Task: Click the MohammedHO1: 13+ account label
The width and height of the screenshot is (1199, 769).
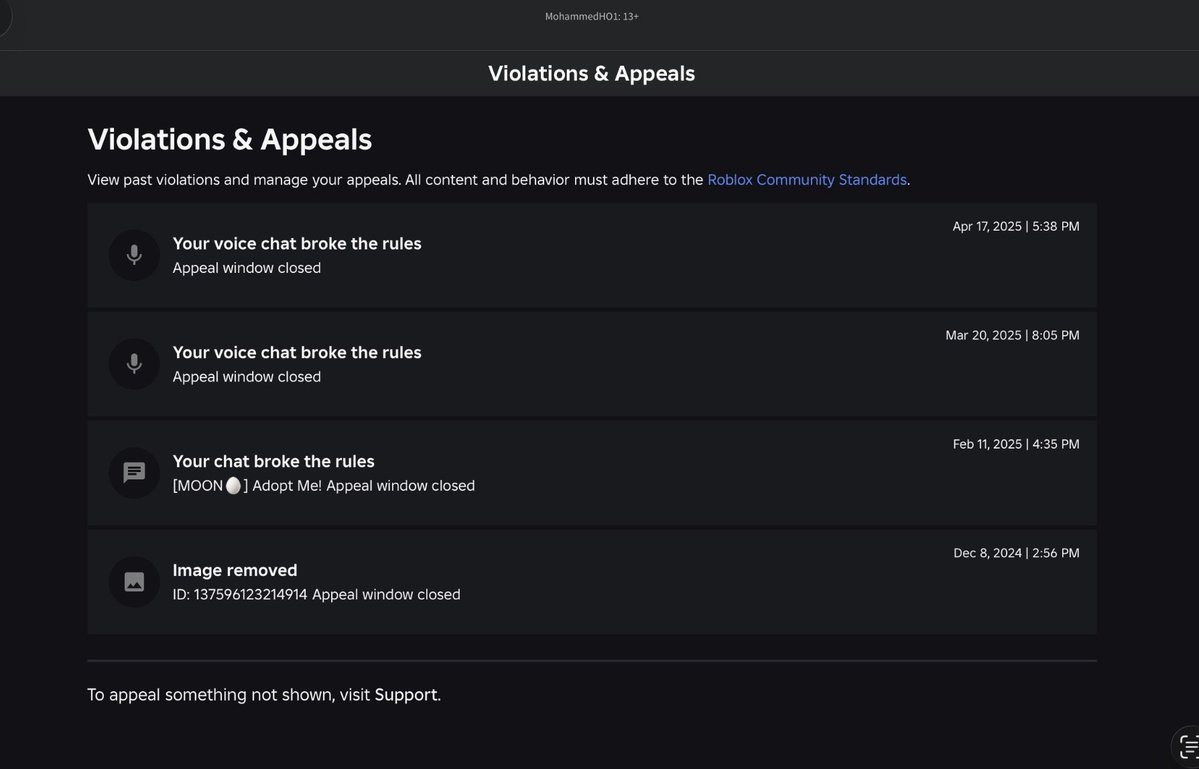Action: click(592, 16)
